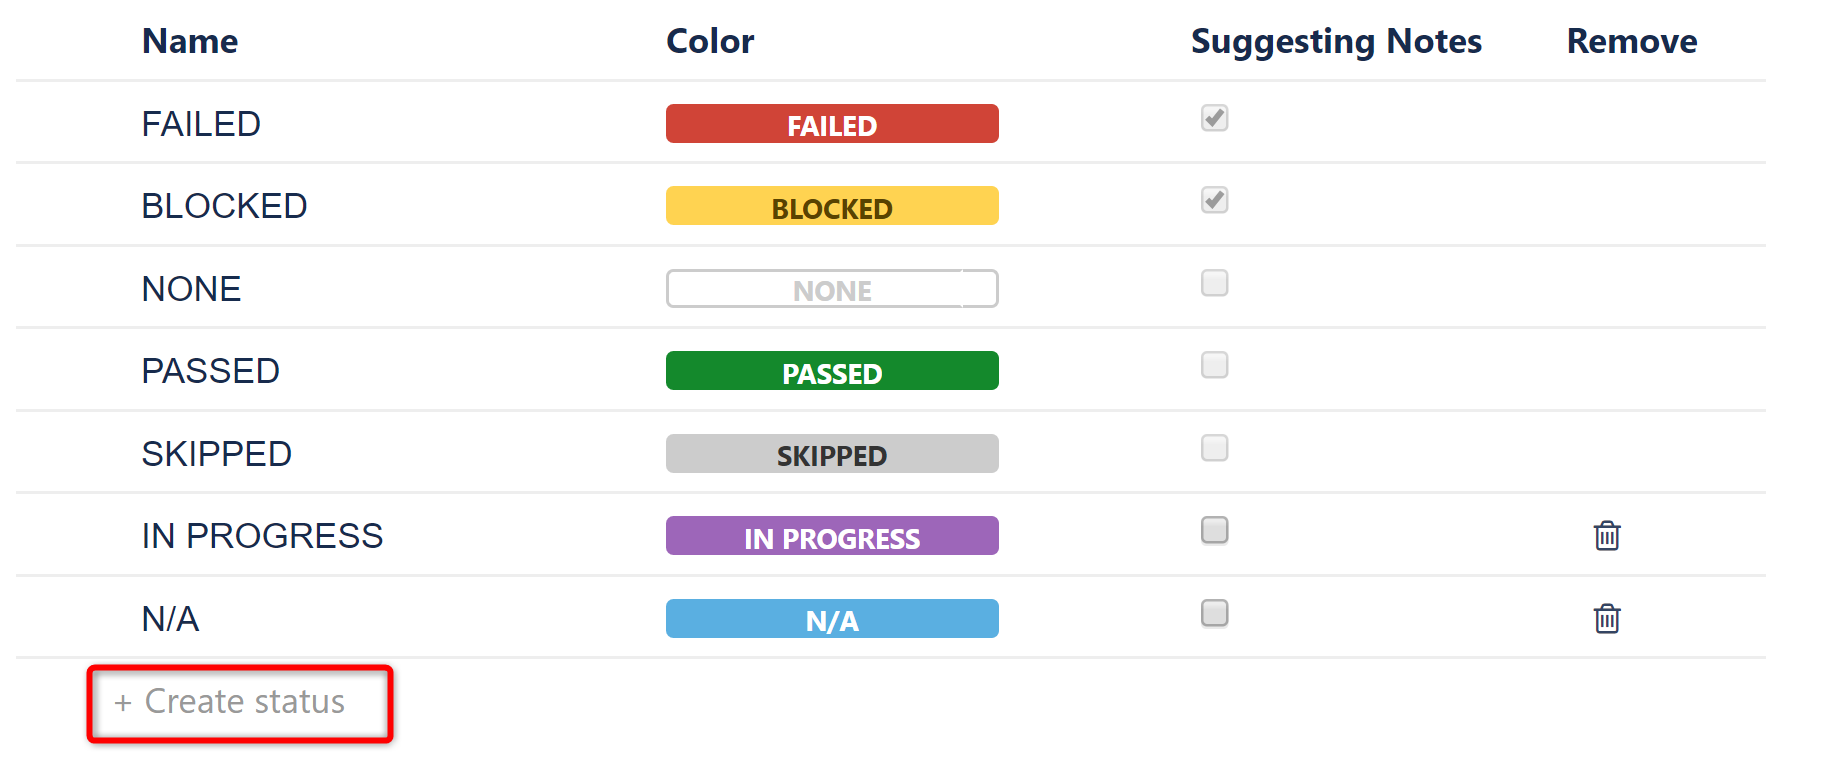Select the yellow BLOCKED color badge
1831x759 pixels.
831,206
